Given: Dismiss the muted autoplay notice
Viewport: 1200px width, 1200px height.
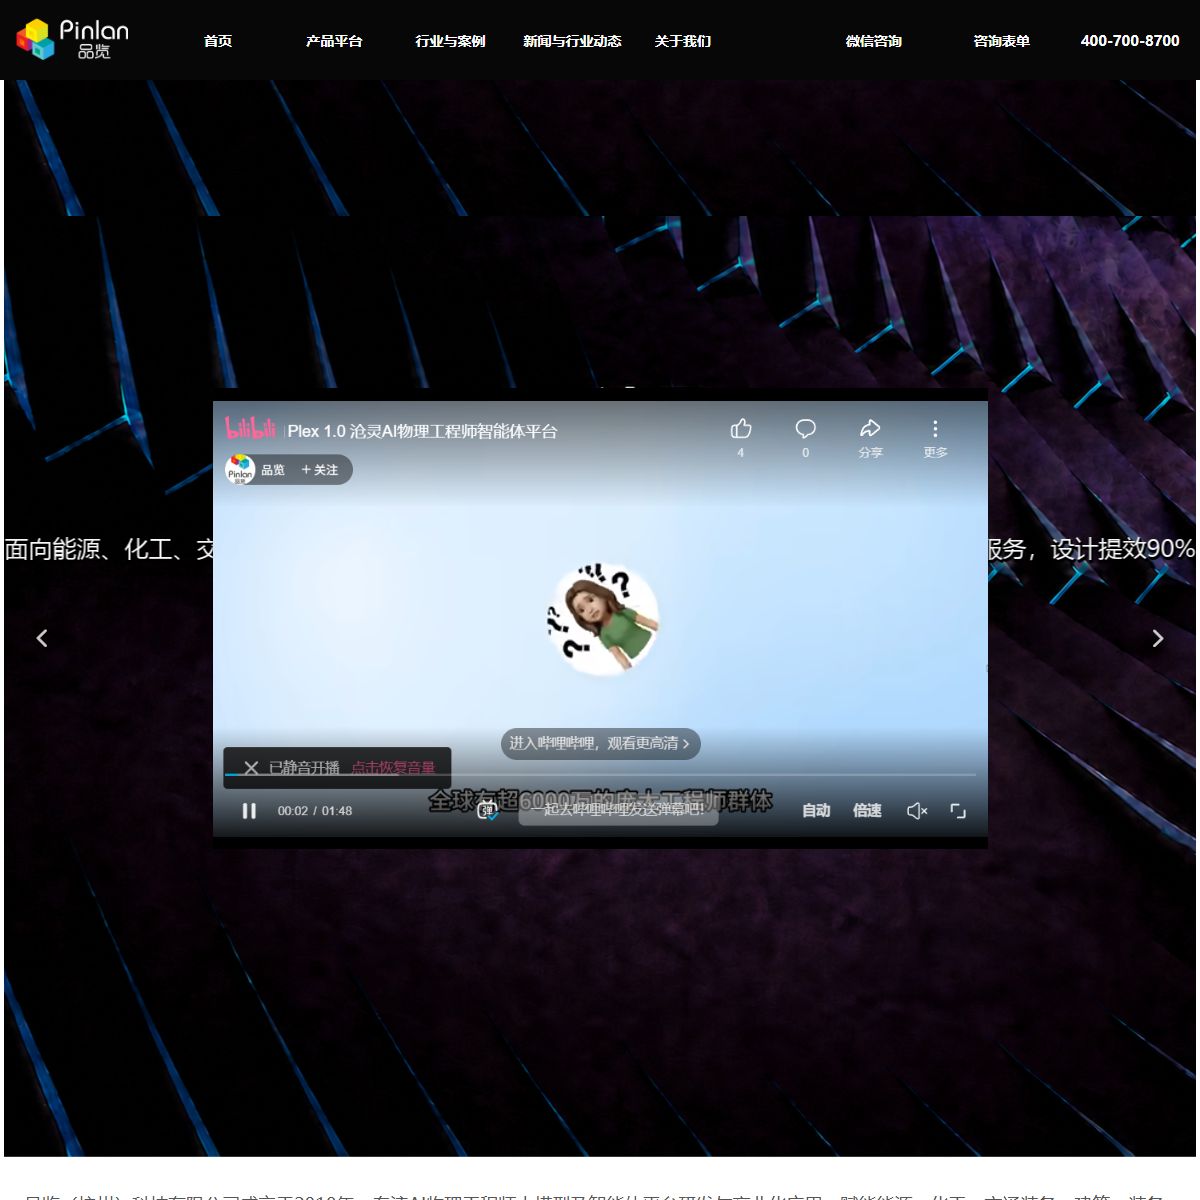Looking at the screenshot, I should (x=251, y=768).
